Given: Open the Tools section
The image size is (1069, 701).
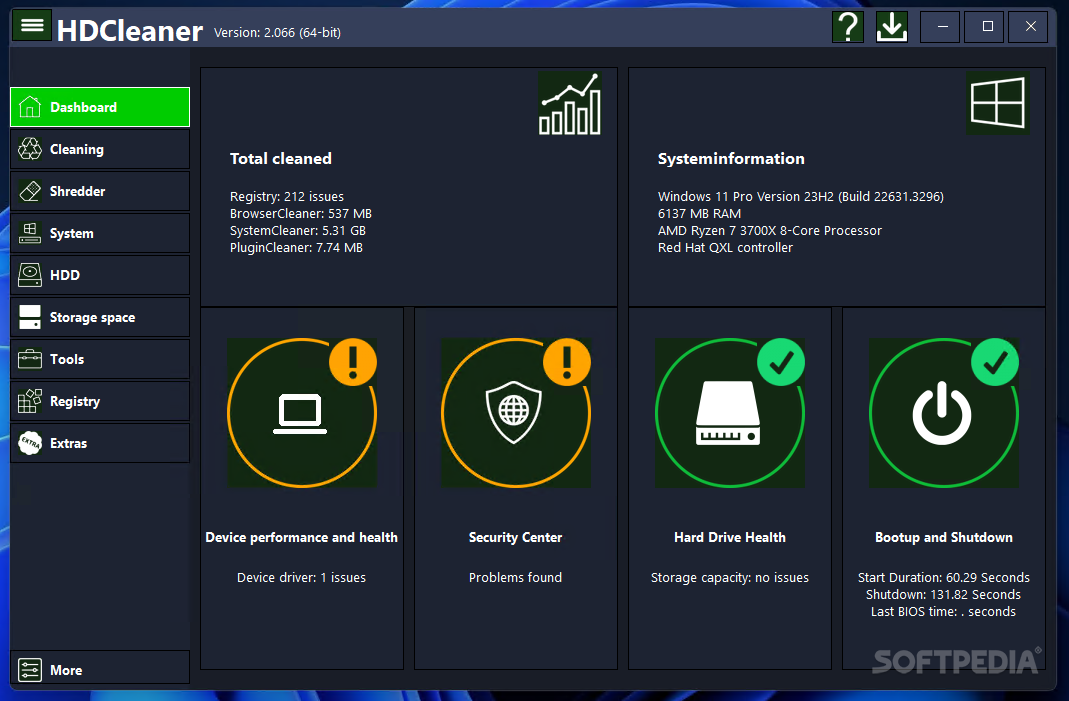Looking at the screenshot, I should tap(100, 359).
